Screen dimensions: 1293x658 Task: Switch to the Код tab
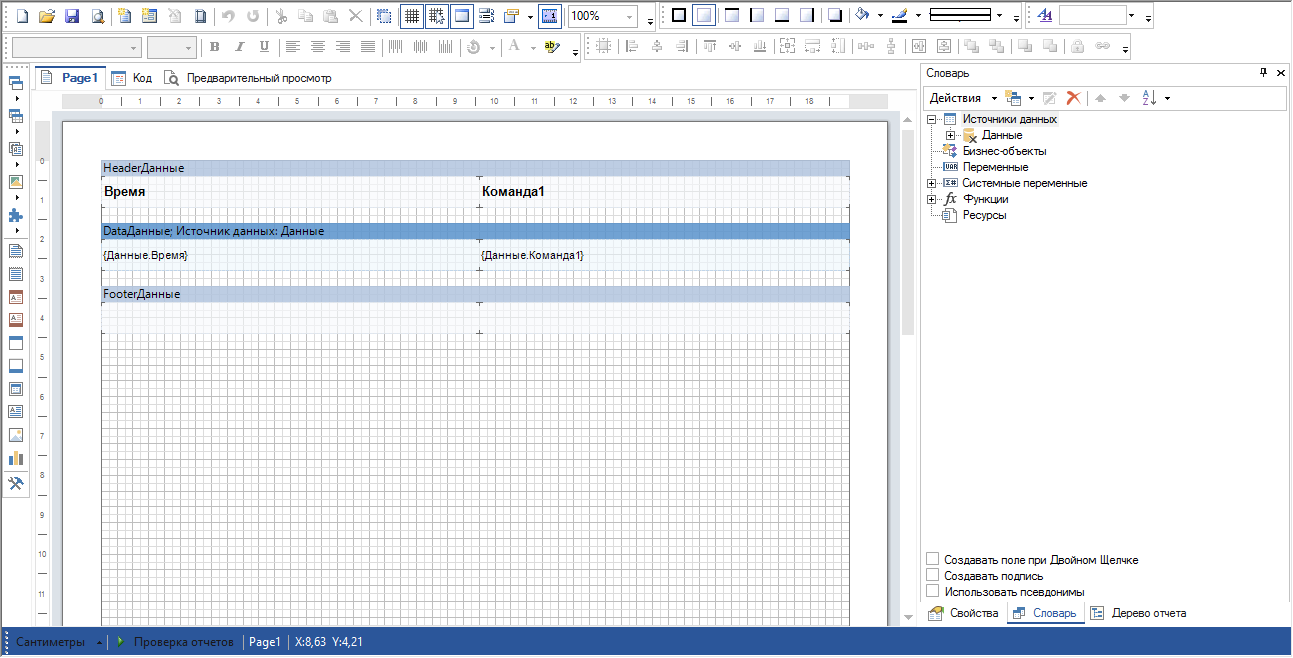tap(132, 78)
